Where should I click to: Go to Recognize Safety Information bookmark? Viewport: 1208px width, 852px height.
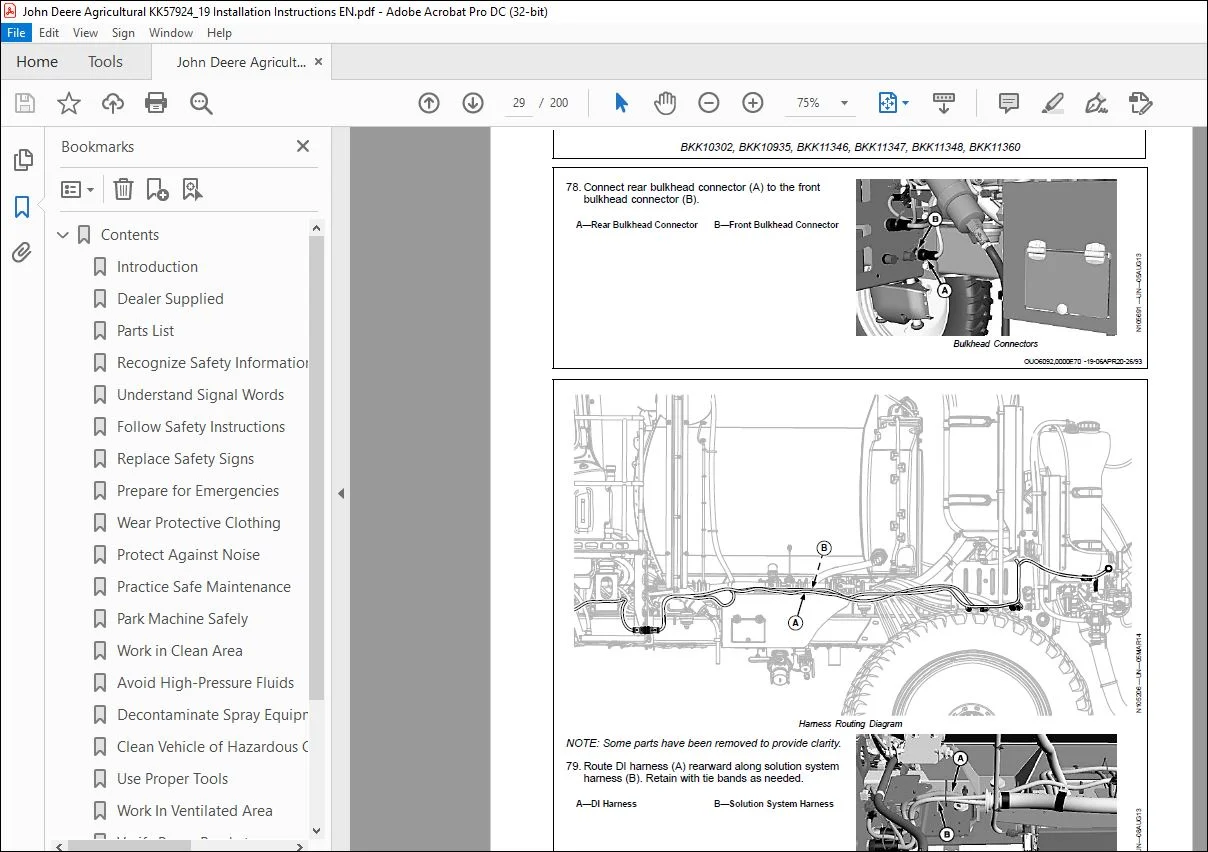(x=212, y=363)
